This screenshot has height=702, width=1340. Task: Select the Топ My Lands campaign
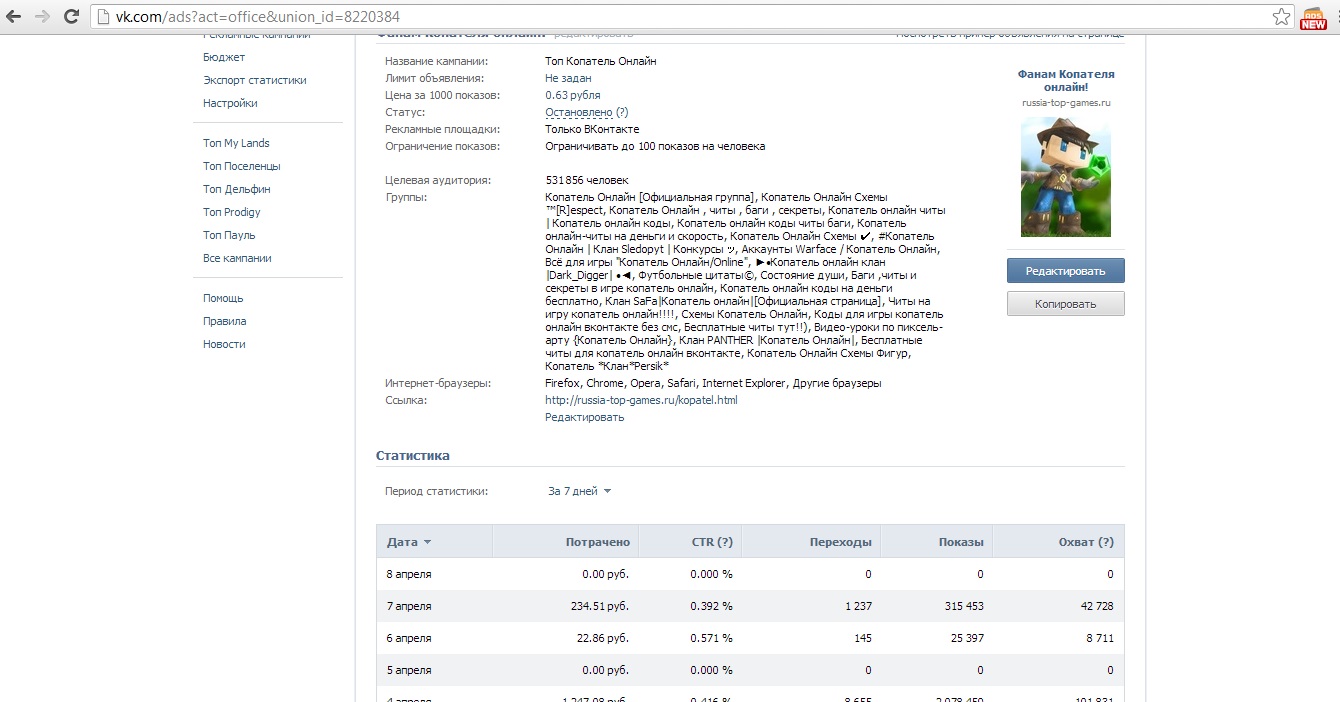[x=236, y=143]
